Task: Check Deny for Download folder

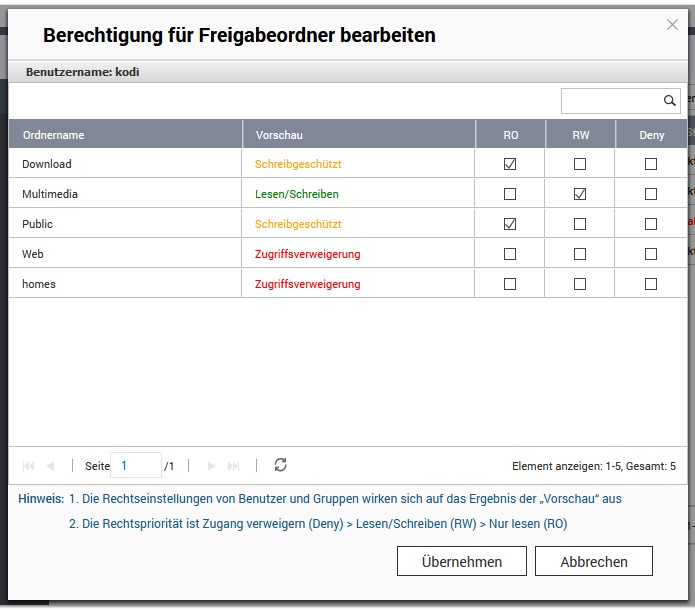Action: 651,164
